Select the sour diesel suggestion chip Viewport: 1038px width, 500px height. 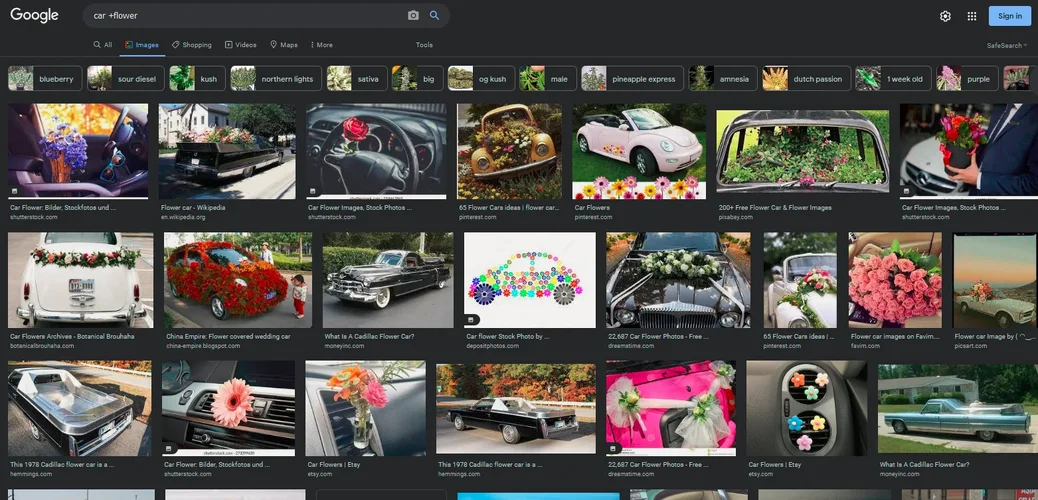click(x=125, y=78)
